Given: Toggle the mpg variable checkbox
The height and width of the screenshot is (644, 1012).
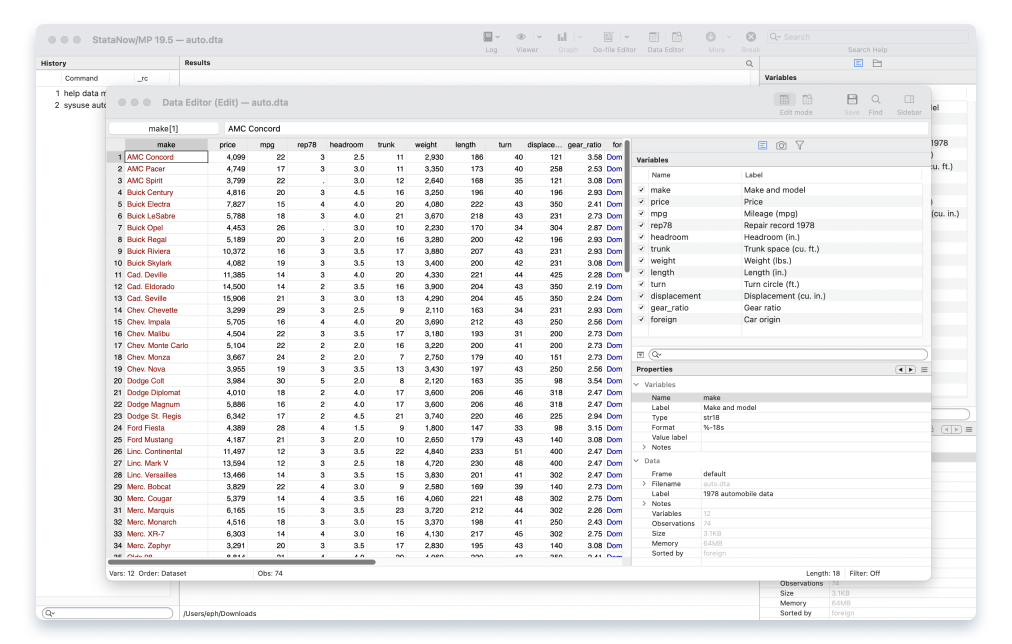Looking at the screenshot, I should click(642, 214).
